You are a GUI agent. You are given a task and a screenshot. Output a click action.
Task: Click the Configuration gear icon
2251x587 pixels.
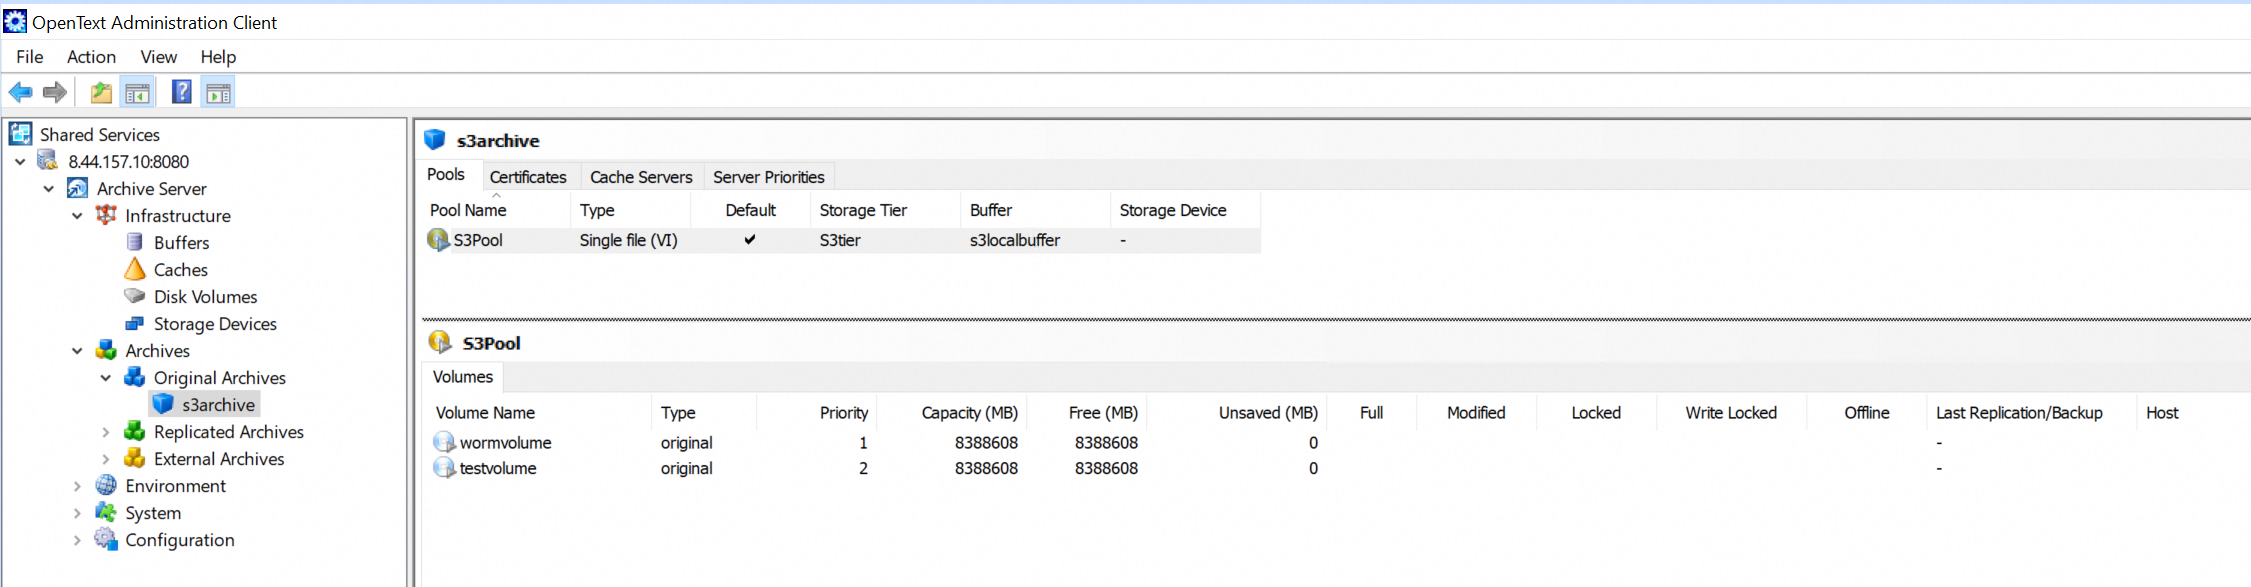coord(106,539)
